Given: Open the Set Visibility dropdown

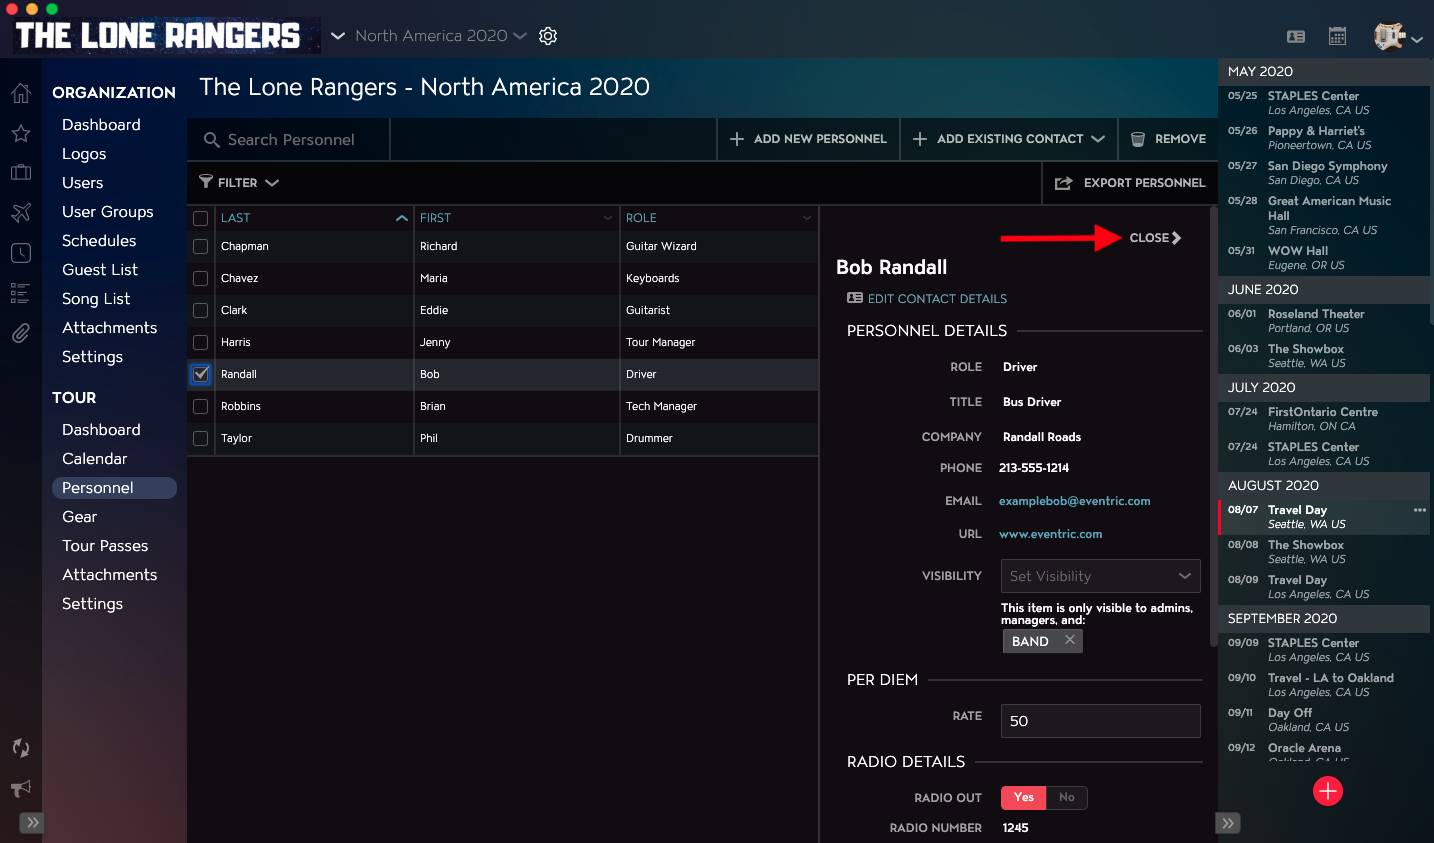Looking at the screenshot, I should pos(1101,576).
